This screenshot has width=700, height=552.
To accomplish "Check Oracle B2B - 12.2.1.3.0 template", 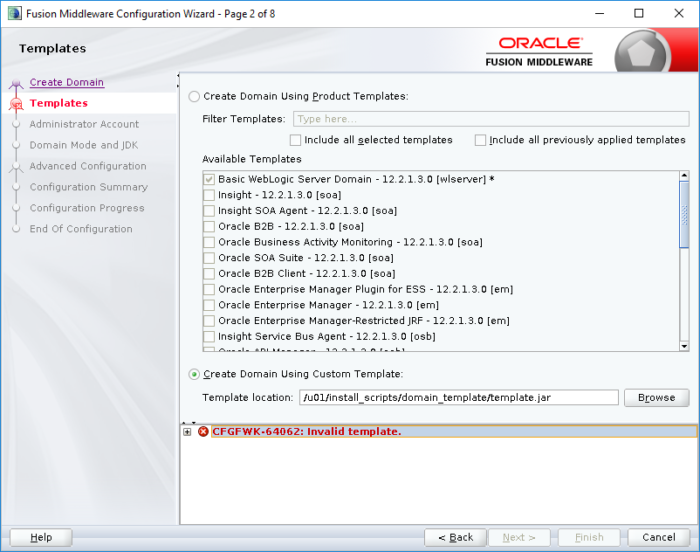I will [x=208, y=226].
